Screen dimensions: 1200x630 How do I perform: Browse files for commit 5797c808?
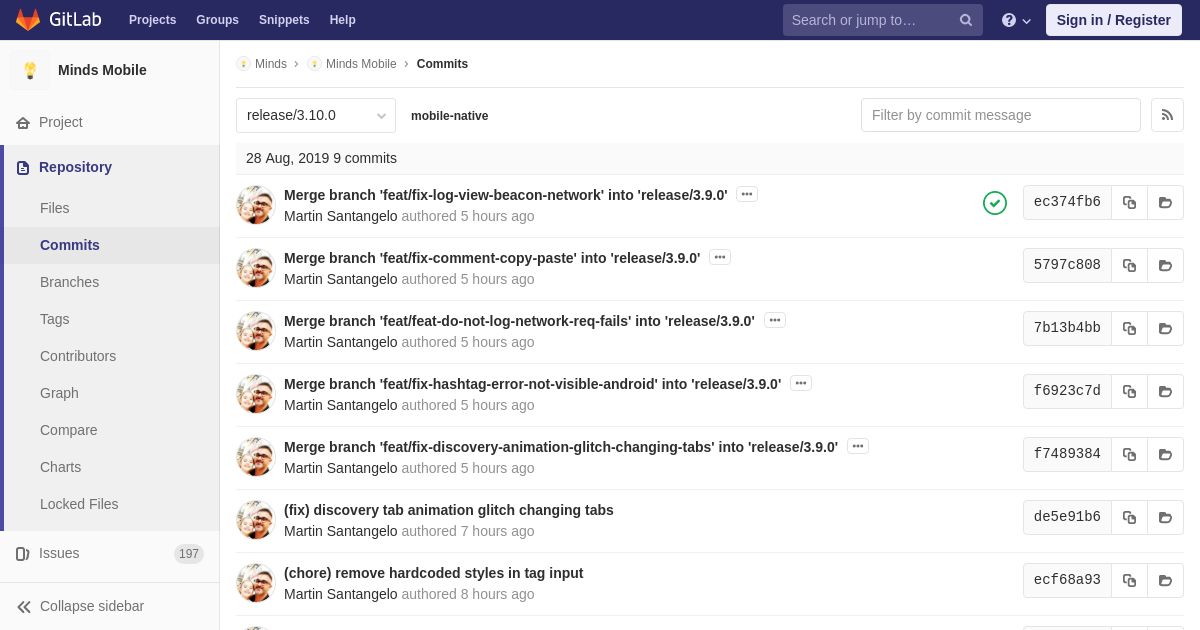1165,265
